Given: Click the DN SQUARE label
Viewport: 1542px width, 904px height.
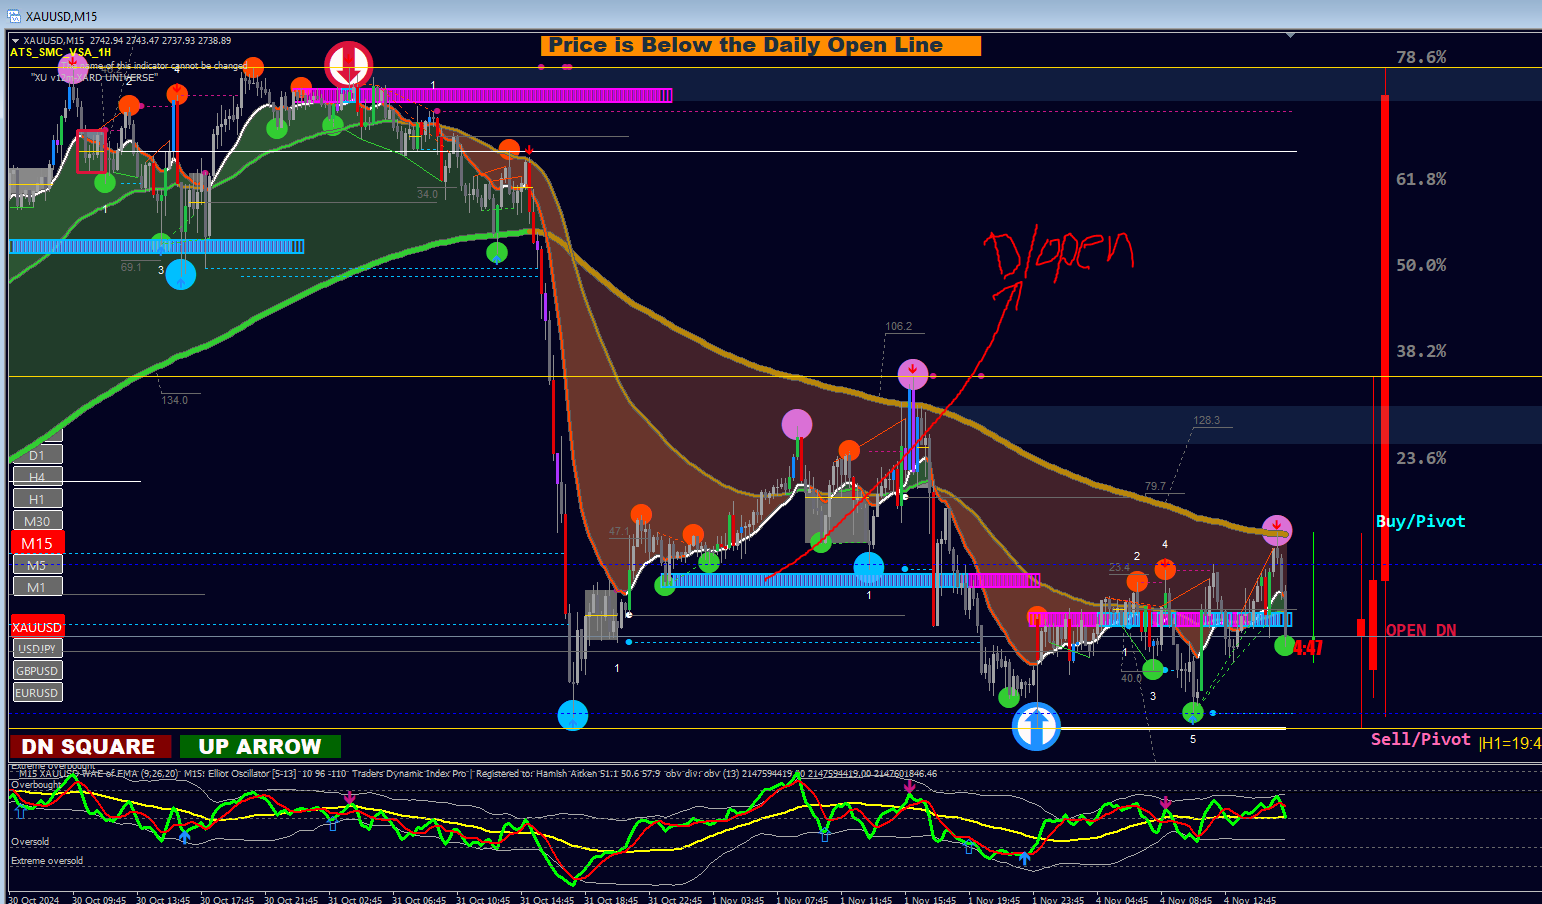Looking at the screenshot, I should pos(88,747).
